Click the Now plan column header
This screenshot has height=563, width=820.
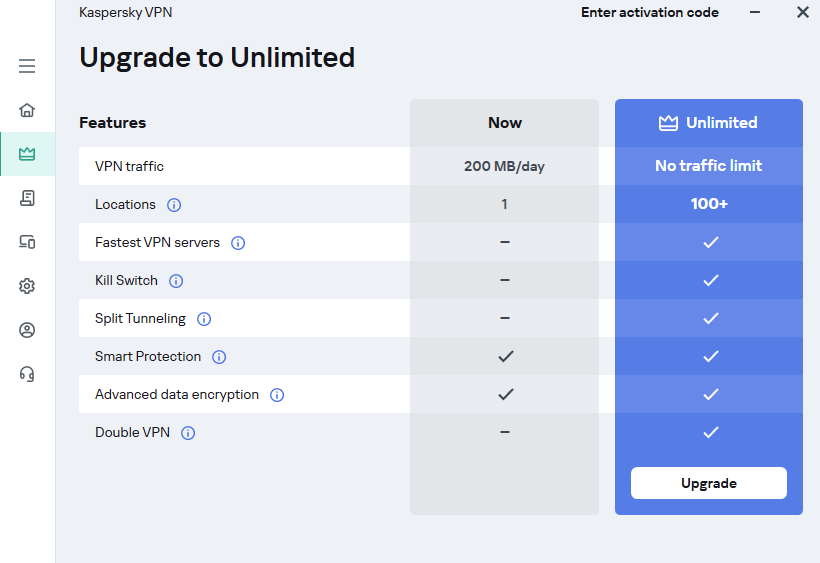[x=504, y=123]
